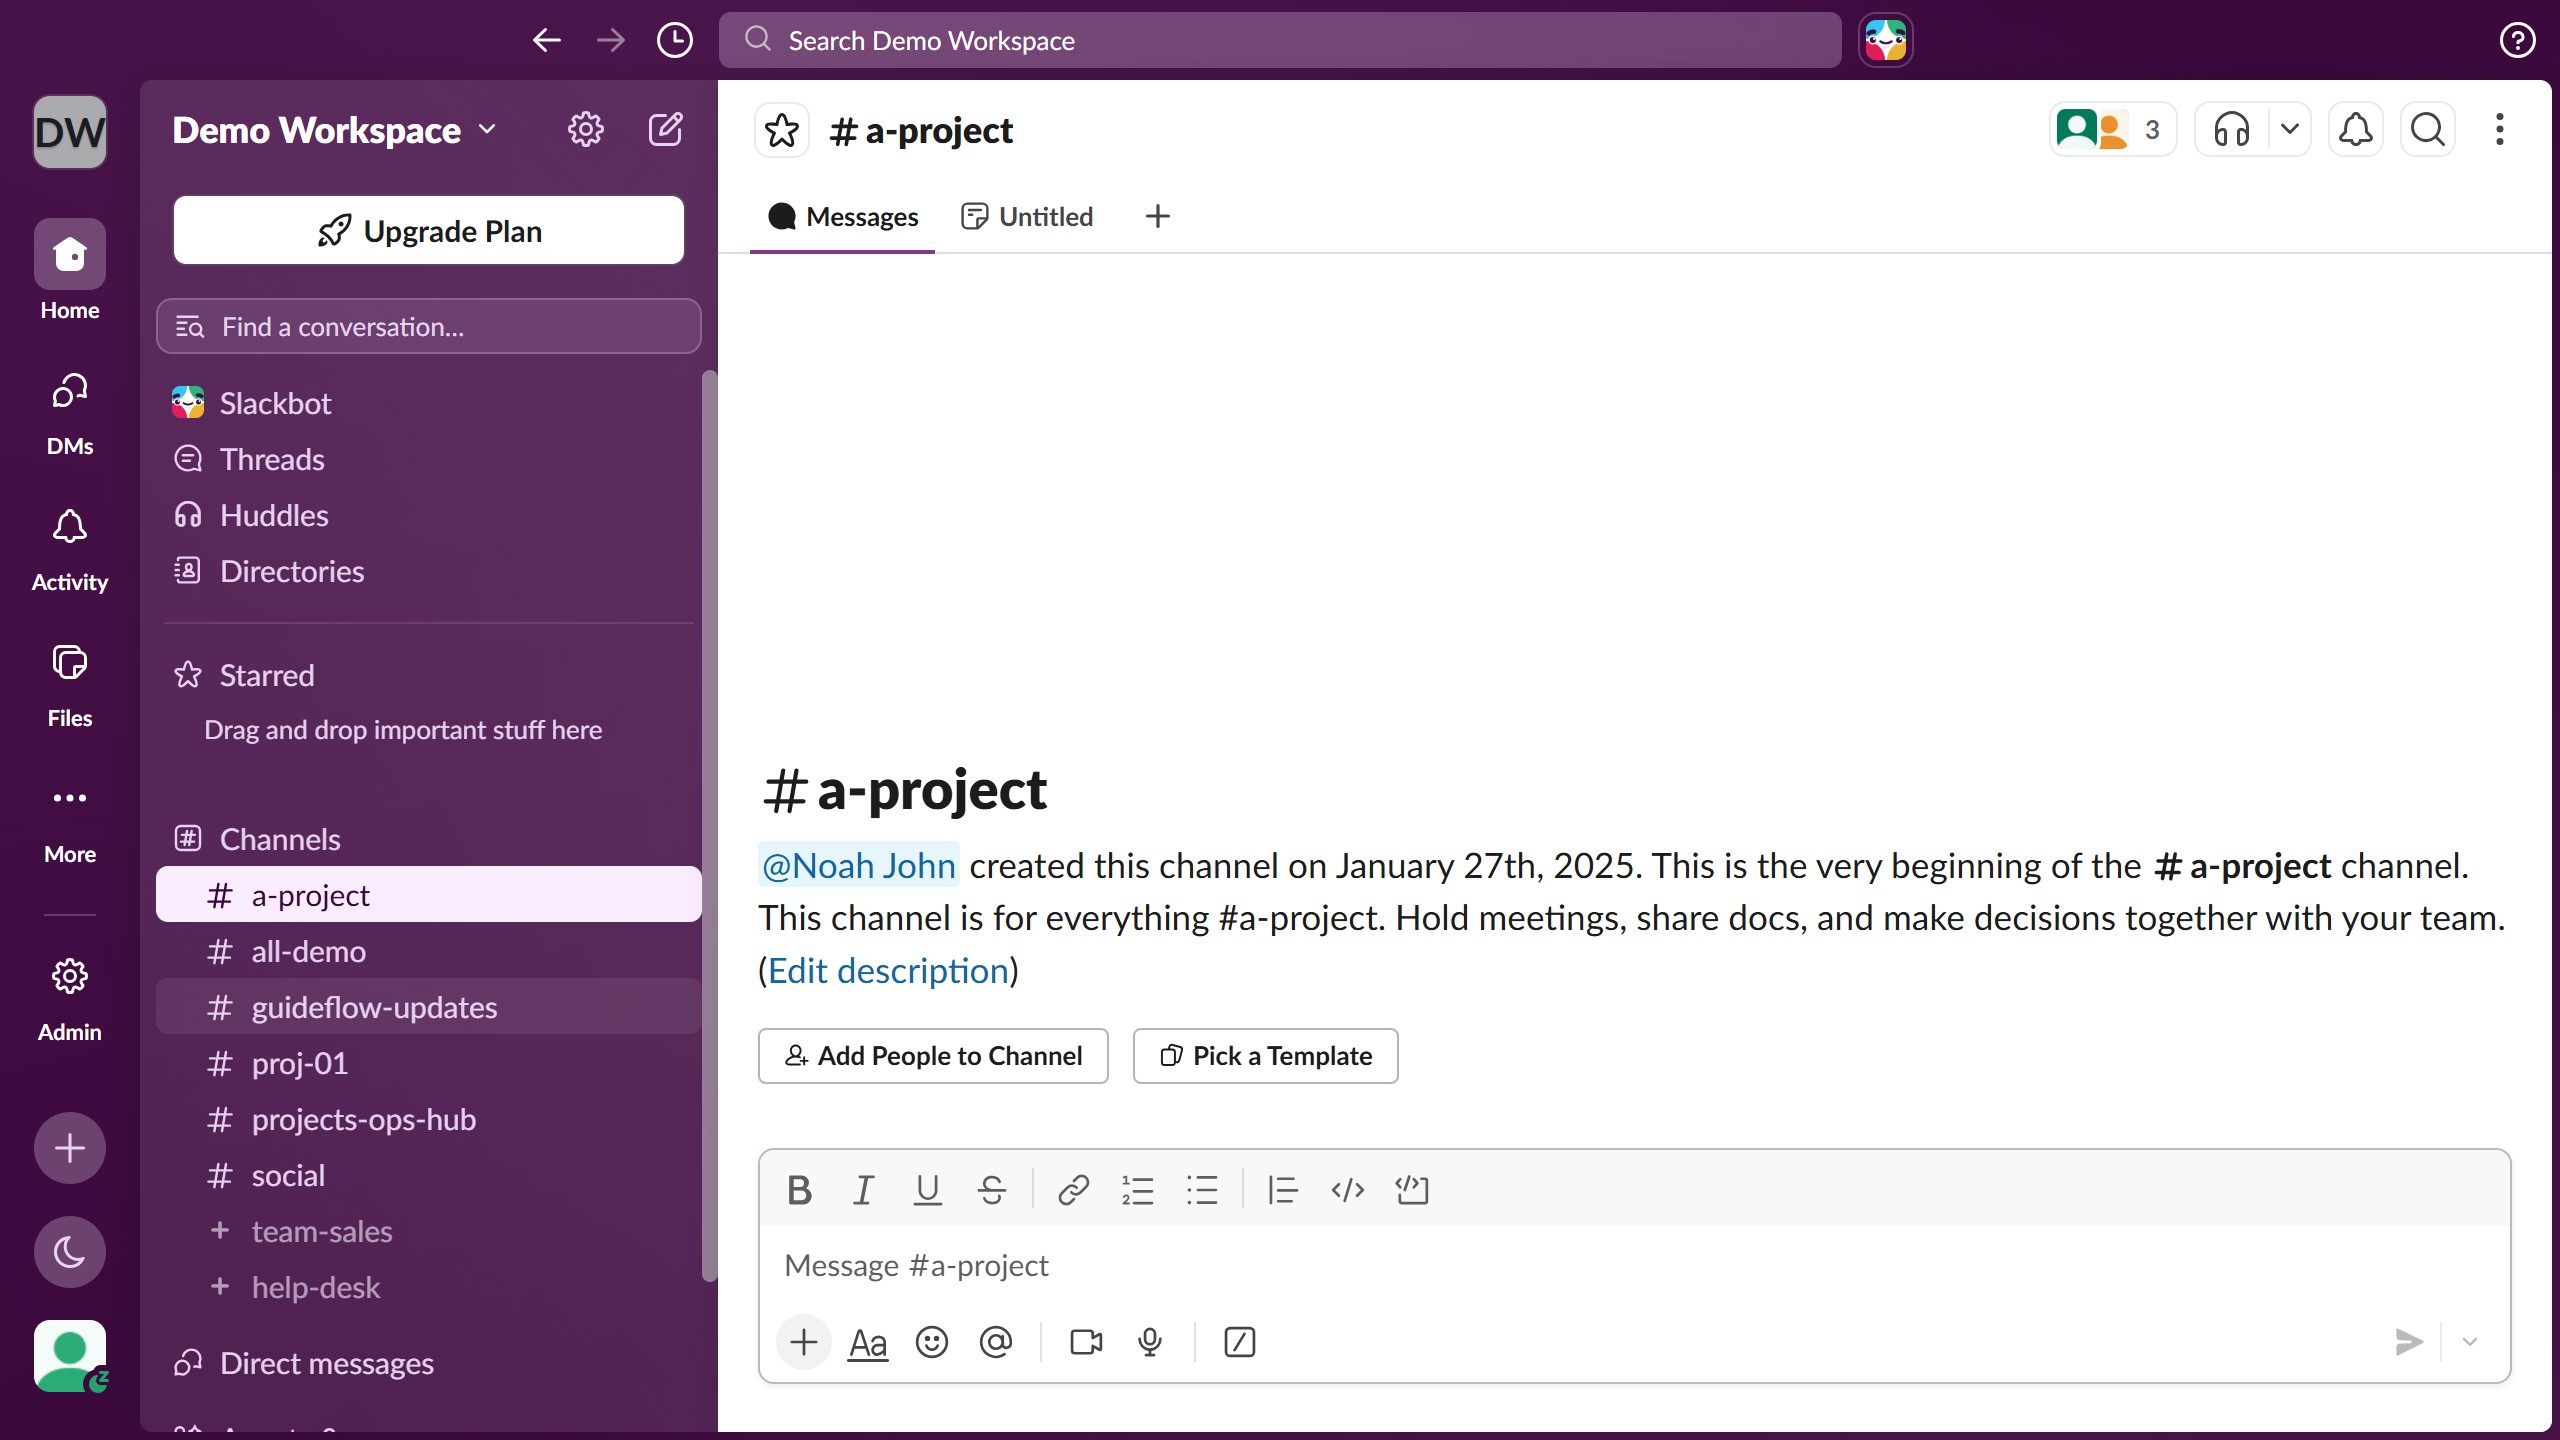Open the recent history clock
Screen dimensions: 2560x1440
coord(675,40)
